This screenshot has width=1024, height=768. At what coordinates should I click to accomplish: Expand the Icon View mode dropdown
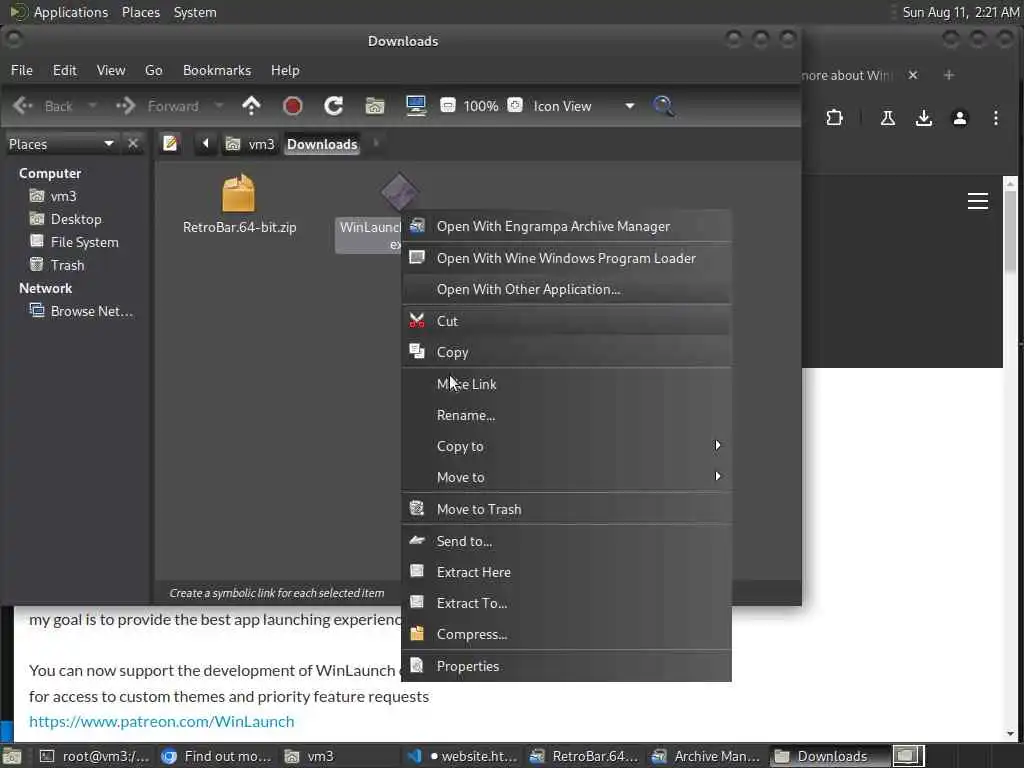630,106
